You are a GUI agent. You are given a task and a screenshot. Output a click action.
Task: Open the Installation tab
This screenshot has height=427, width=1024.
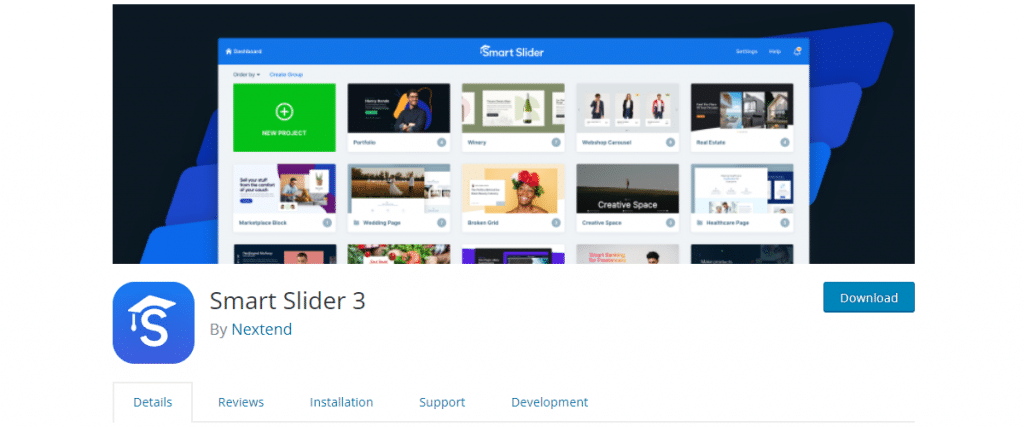(341, 402)
